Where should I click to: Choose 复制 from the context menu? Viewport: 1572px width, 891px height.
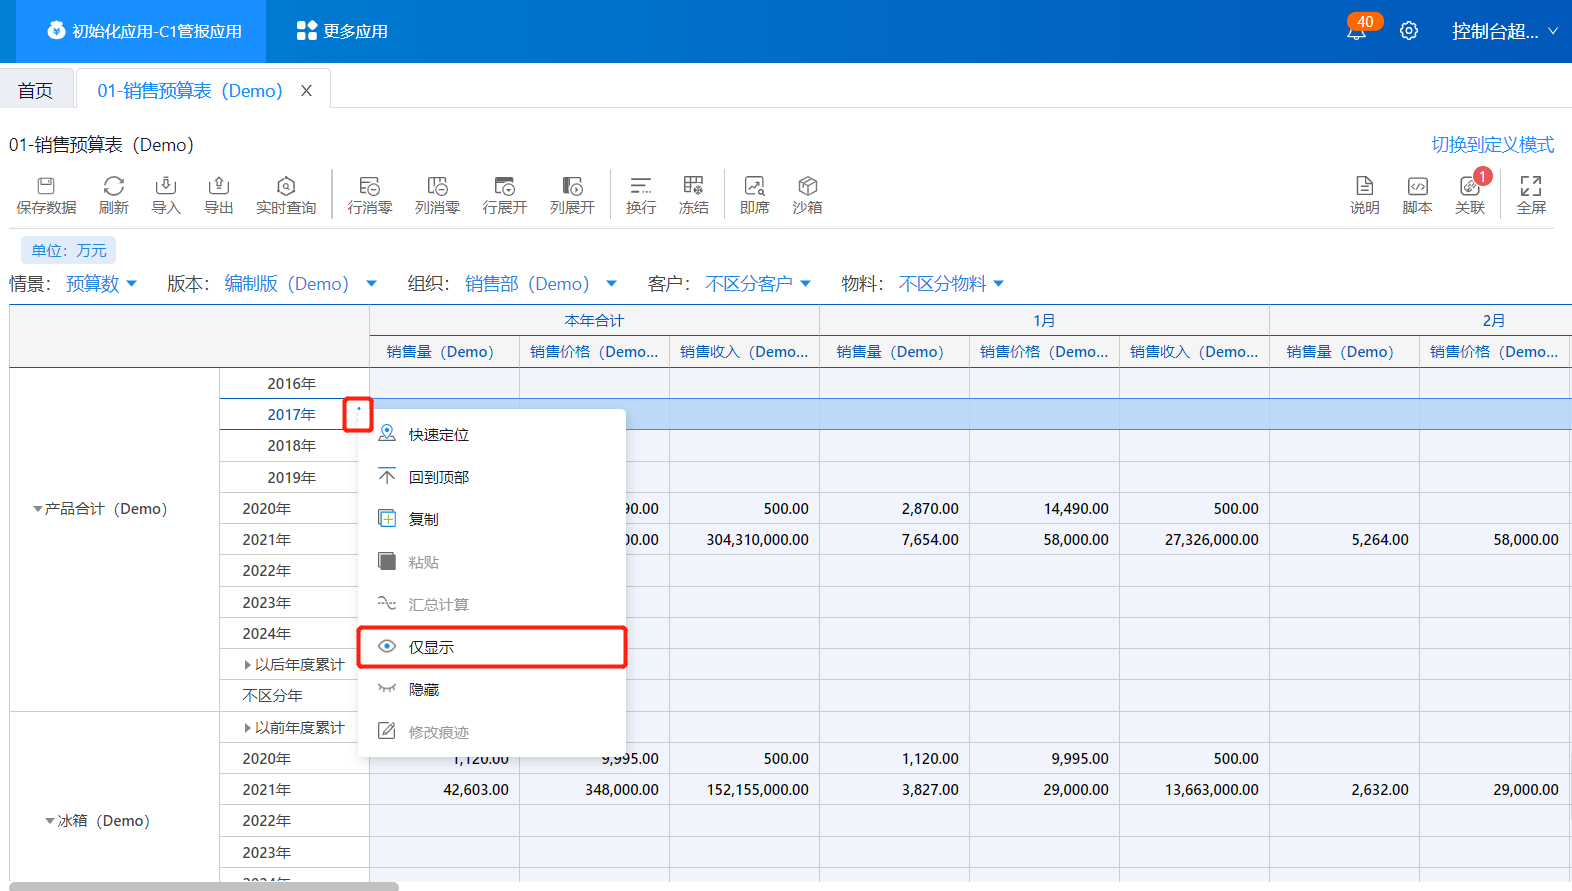pos(423,519)
